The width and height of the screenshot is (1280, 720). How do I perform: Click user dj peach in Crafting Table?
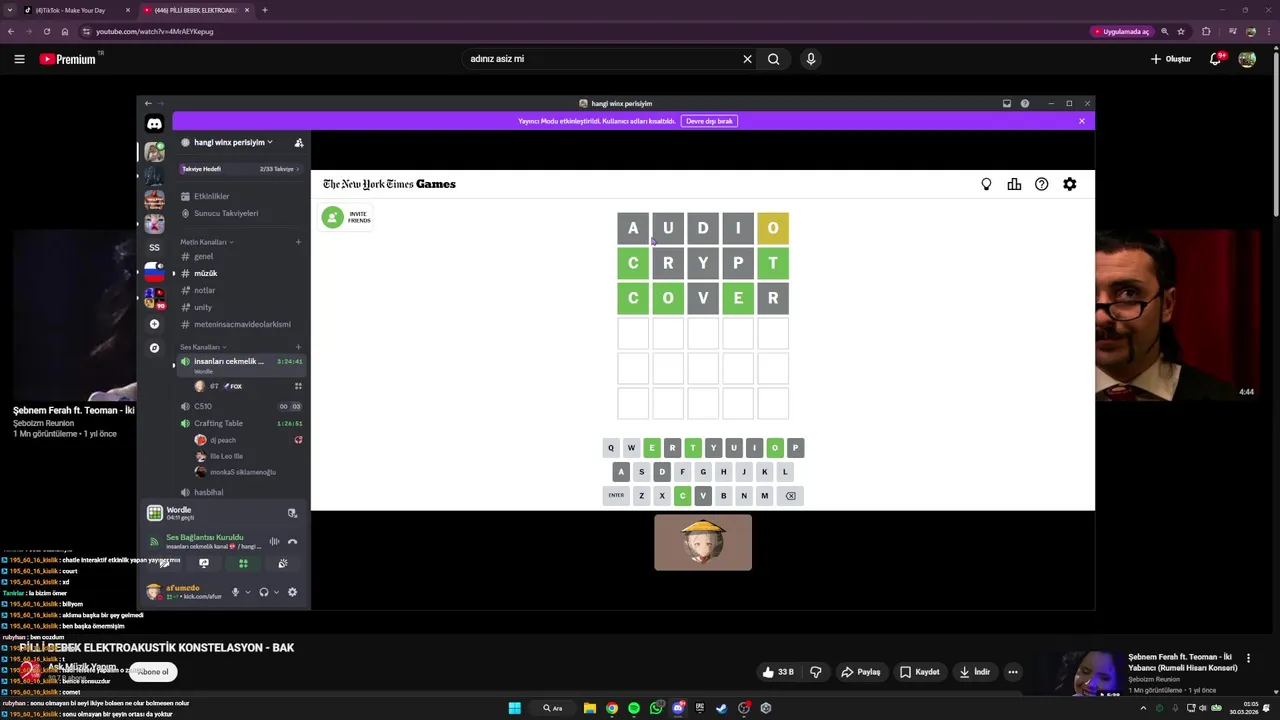(x=248, y=440)
